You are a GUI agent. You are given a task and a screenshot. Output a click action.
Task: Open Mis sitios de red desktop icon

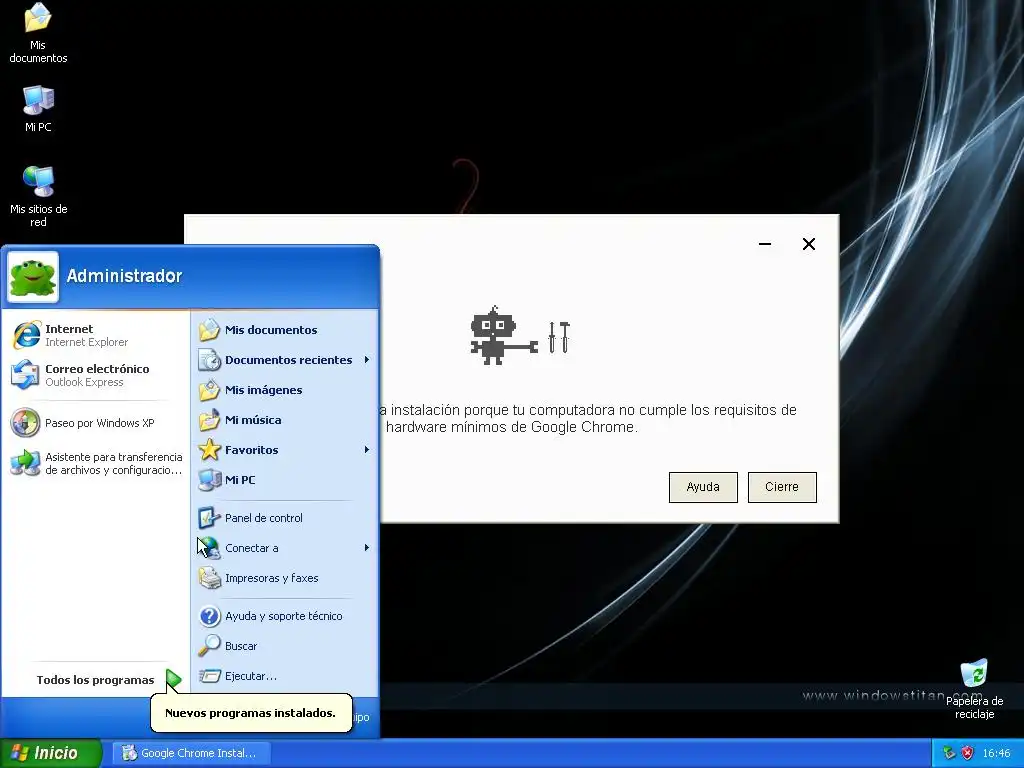[39, 196]
